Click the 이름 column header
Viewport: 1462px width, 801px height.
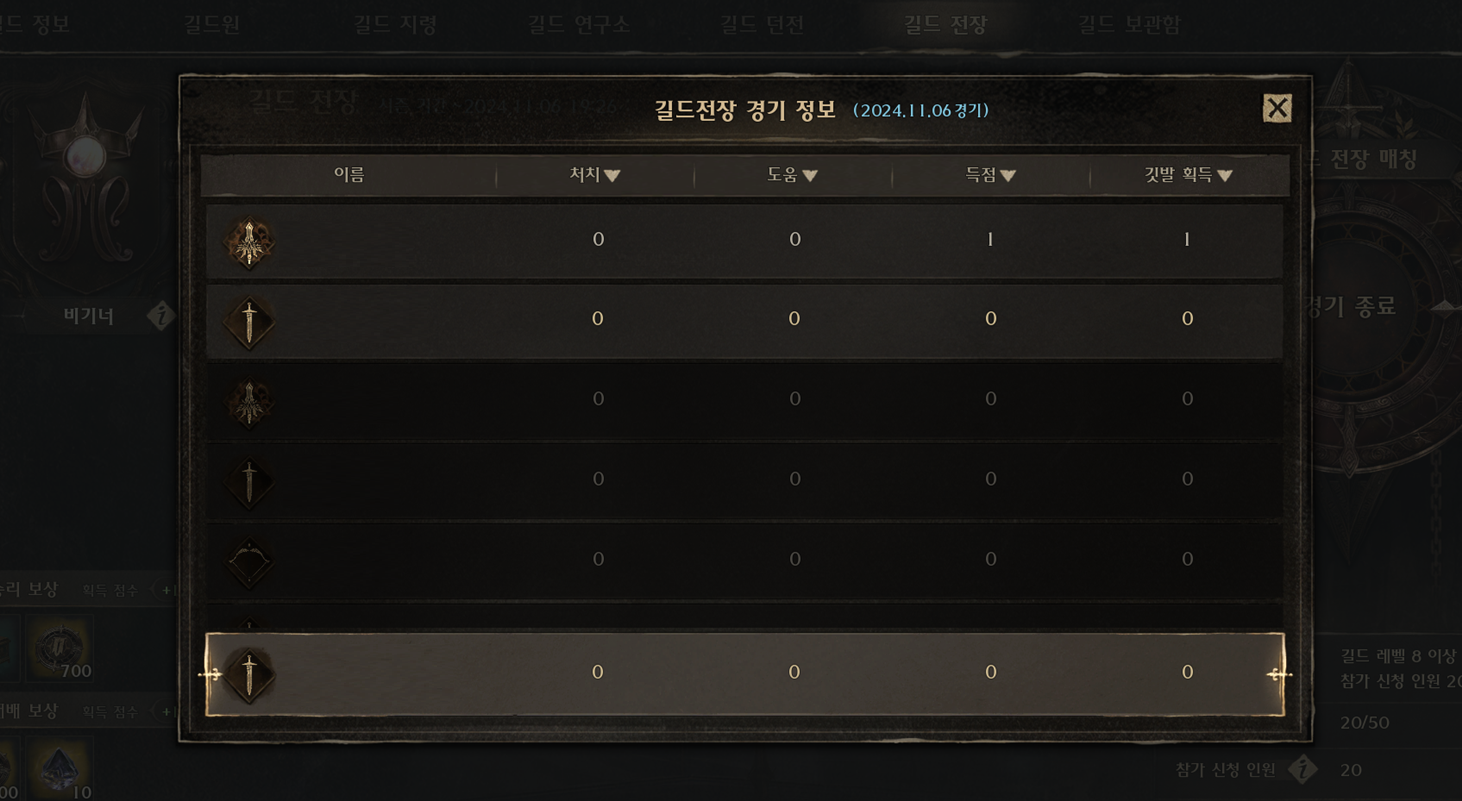(349, 175)
